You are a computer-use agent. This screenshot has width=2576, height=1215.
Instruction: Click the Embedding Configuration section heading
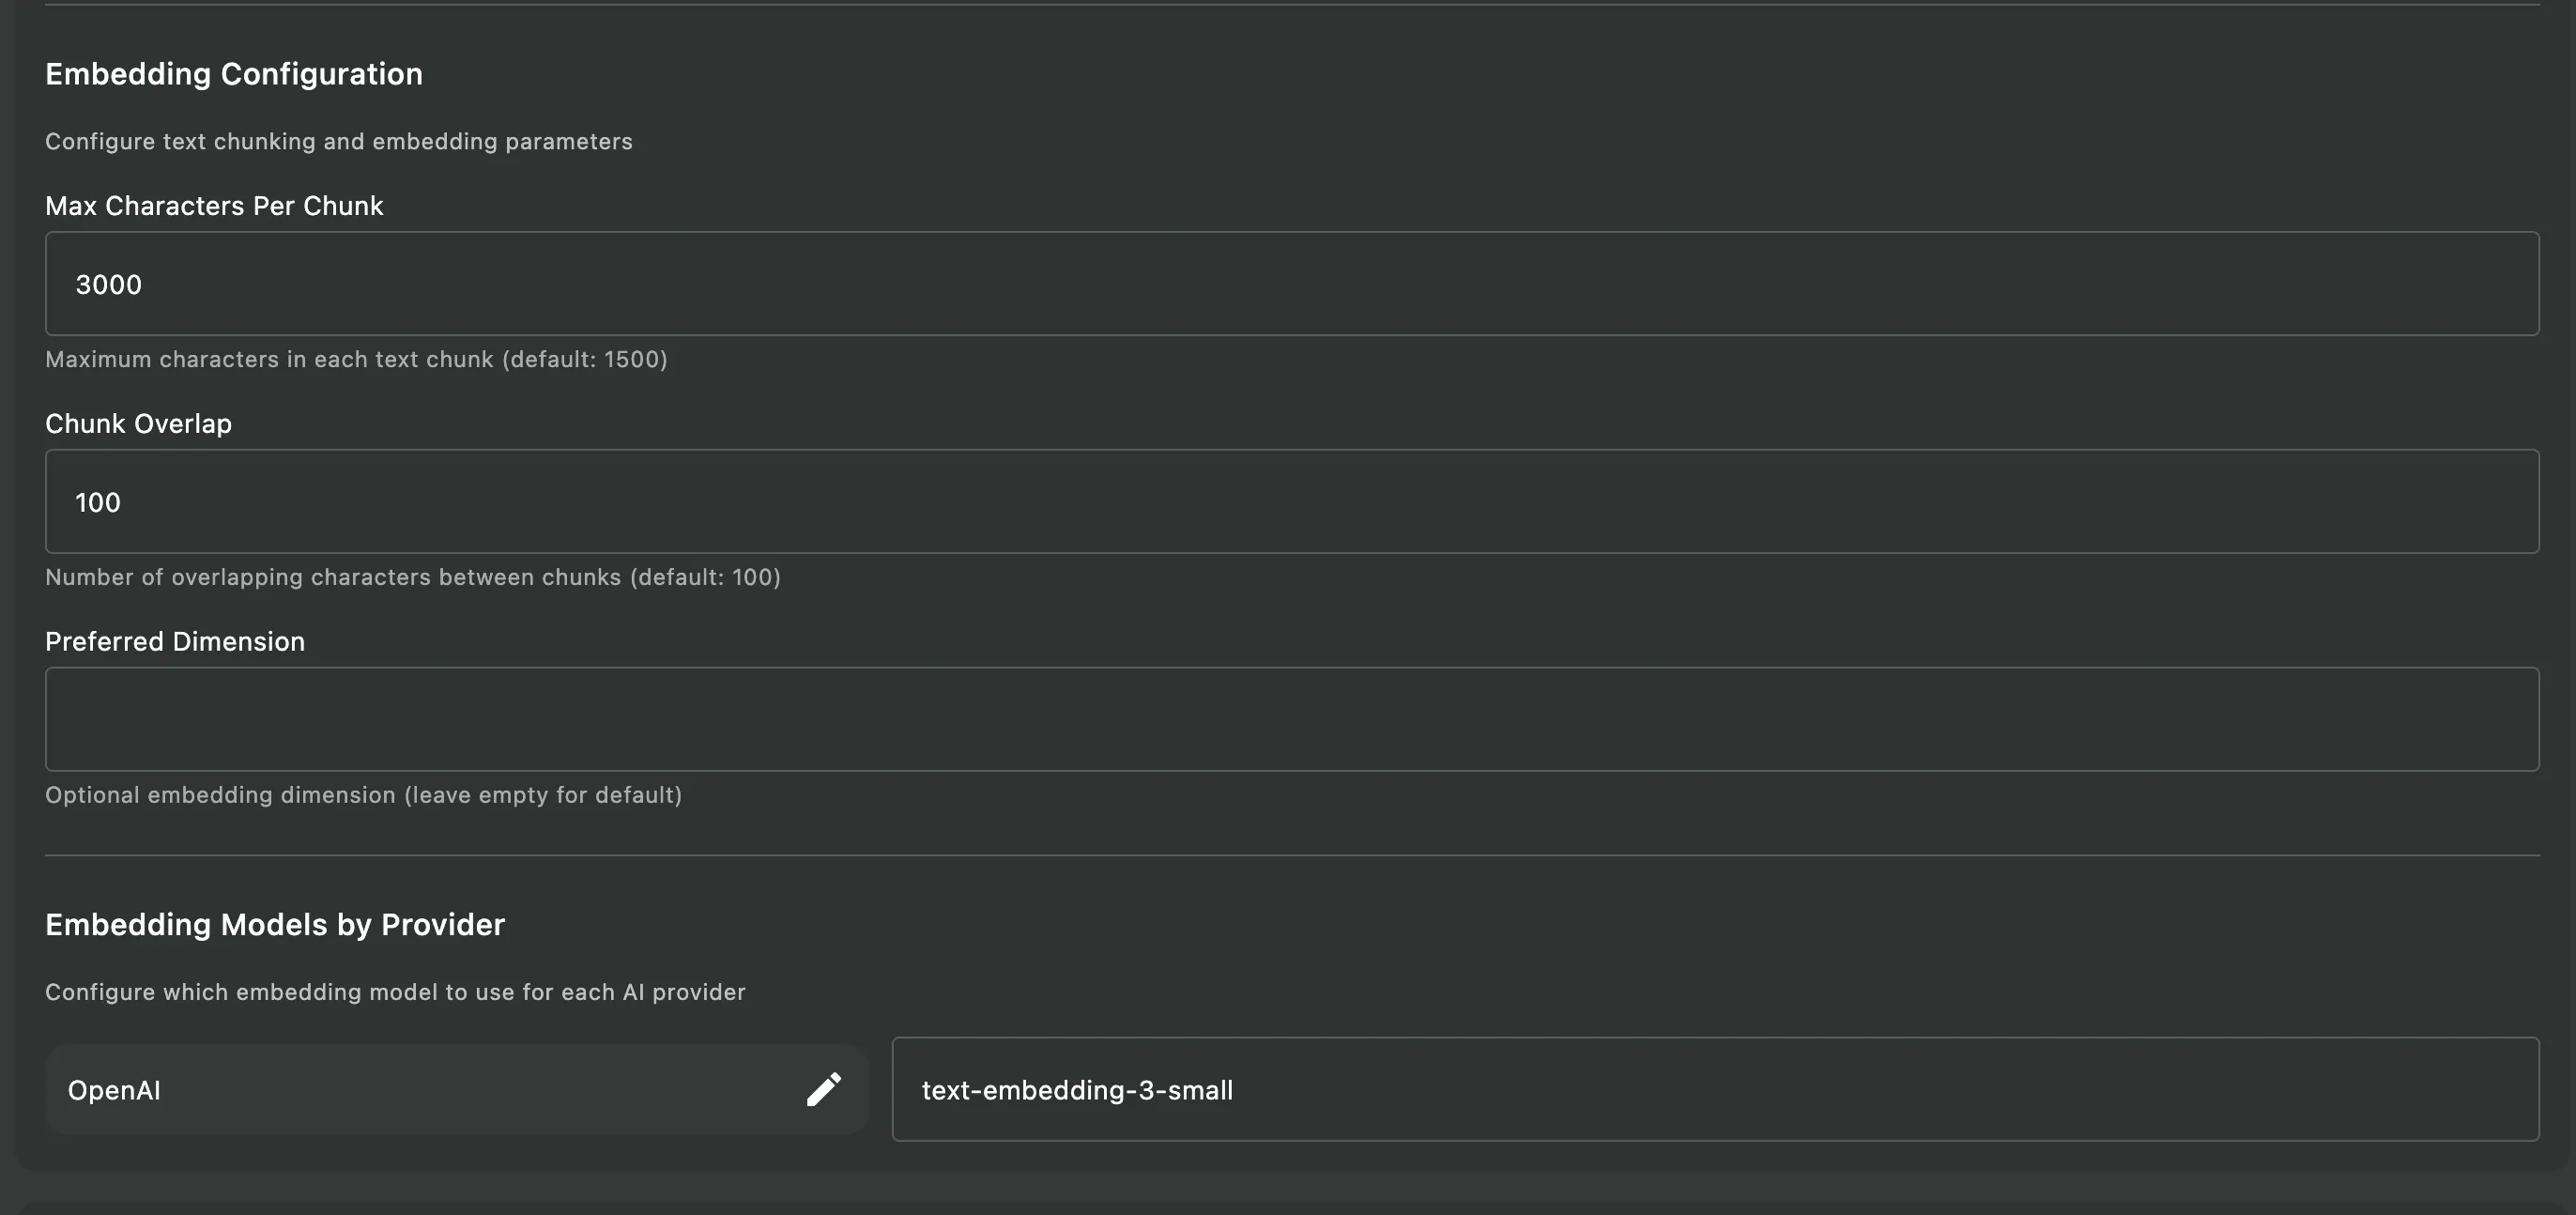point(233,73)
